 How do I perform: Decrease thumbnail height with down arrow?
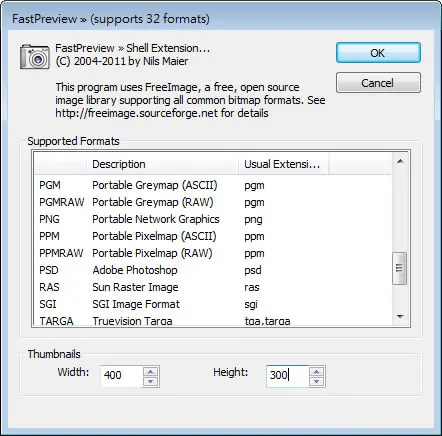coord(316,382)
